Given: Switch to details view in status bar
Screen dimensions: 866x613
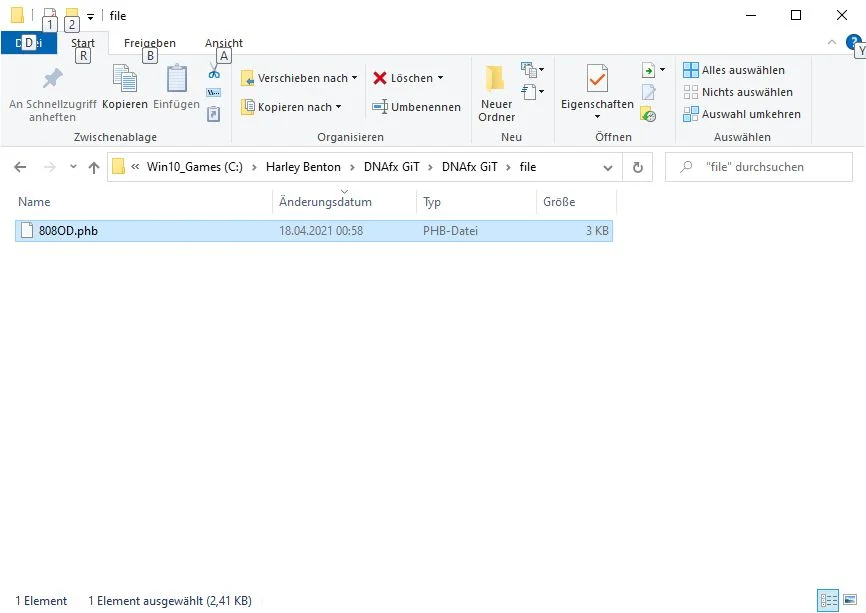Looking at the screenshot, I should (x=828, y=600).
